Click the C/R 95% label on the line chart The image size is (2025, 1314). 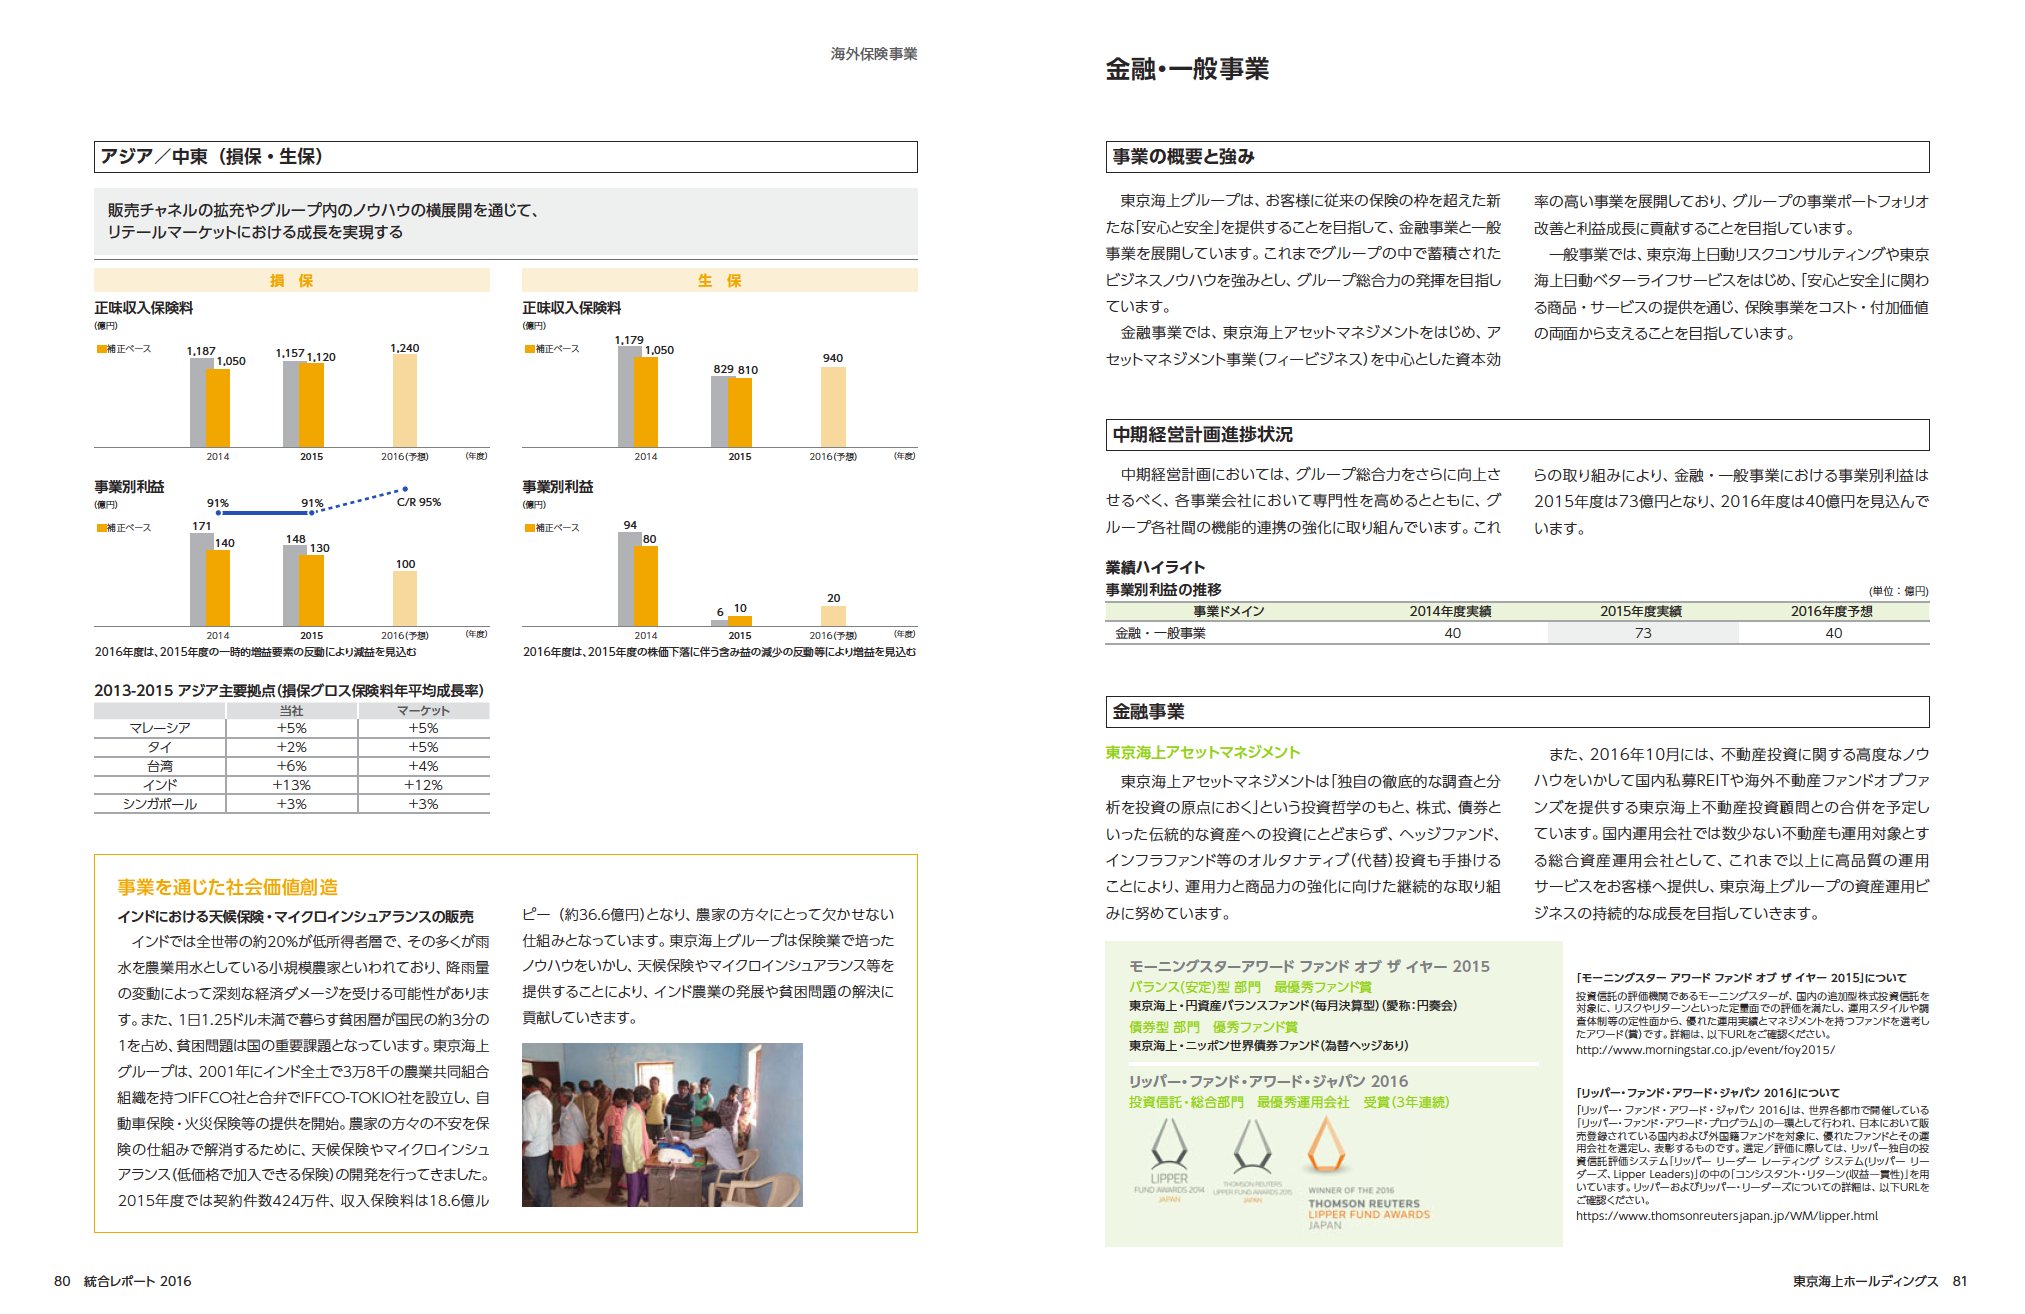click(x=419, y=502)
